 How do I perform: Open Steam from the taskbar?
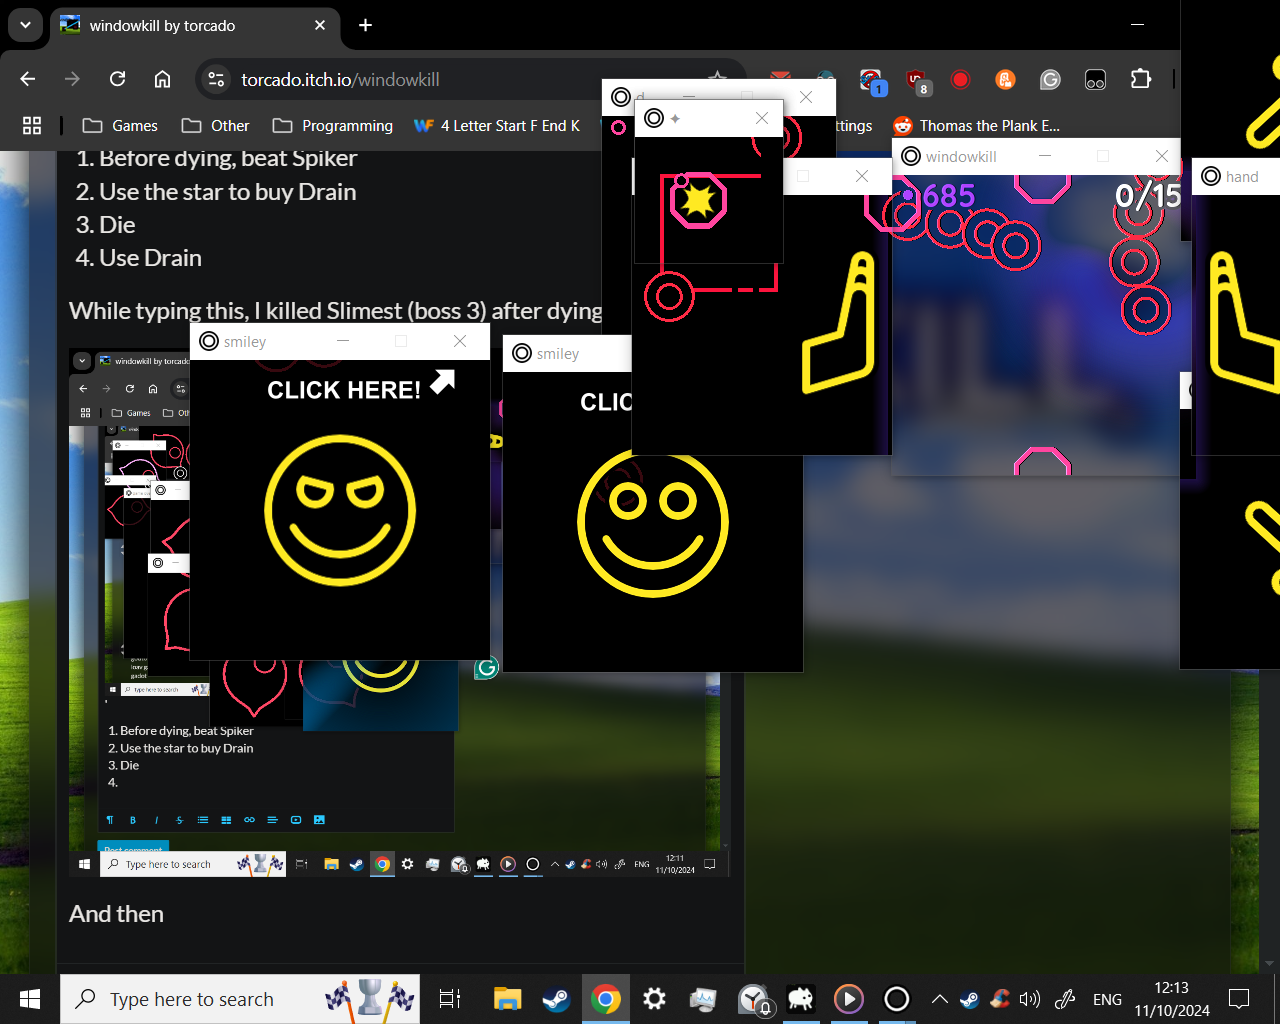(556, 999)
